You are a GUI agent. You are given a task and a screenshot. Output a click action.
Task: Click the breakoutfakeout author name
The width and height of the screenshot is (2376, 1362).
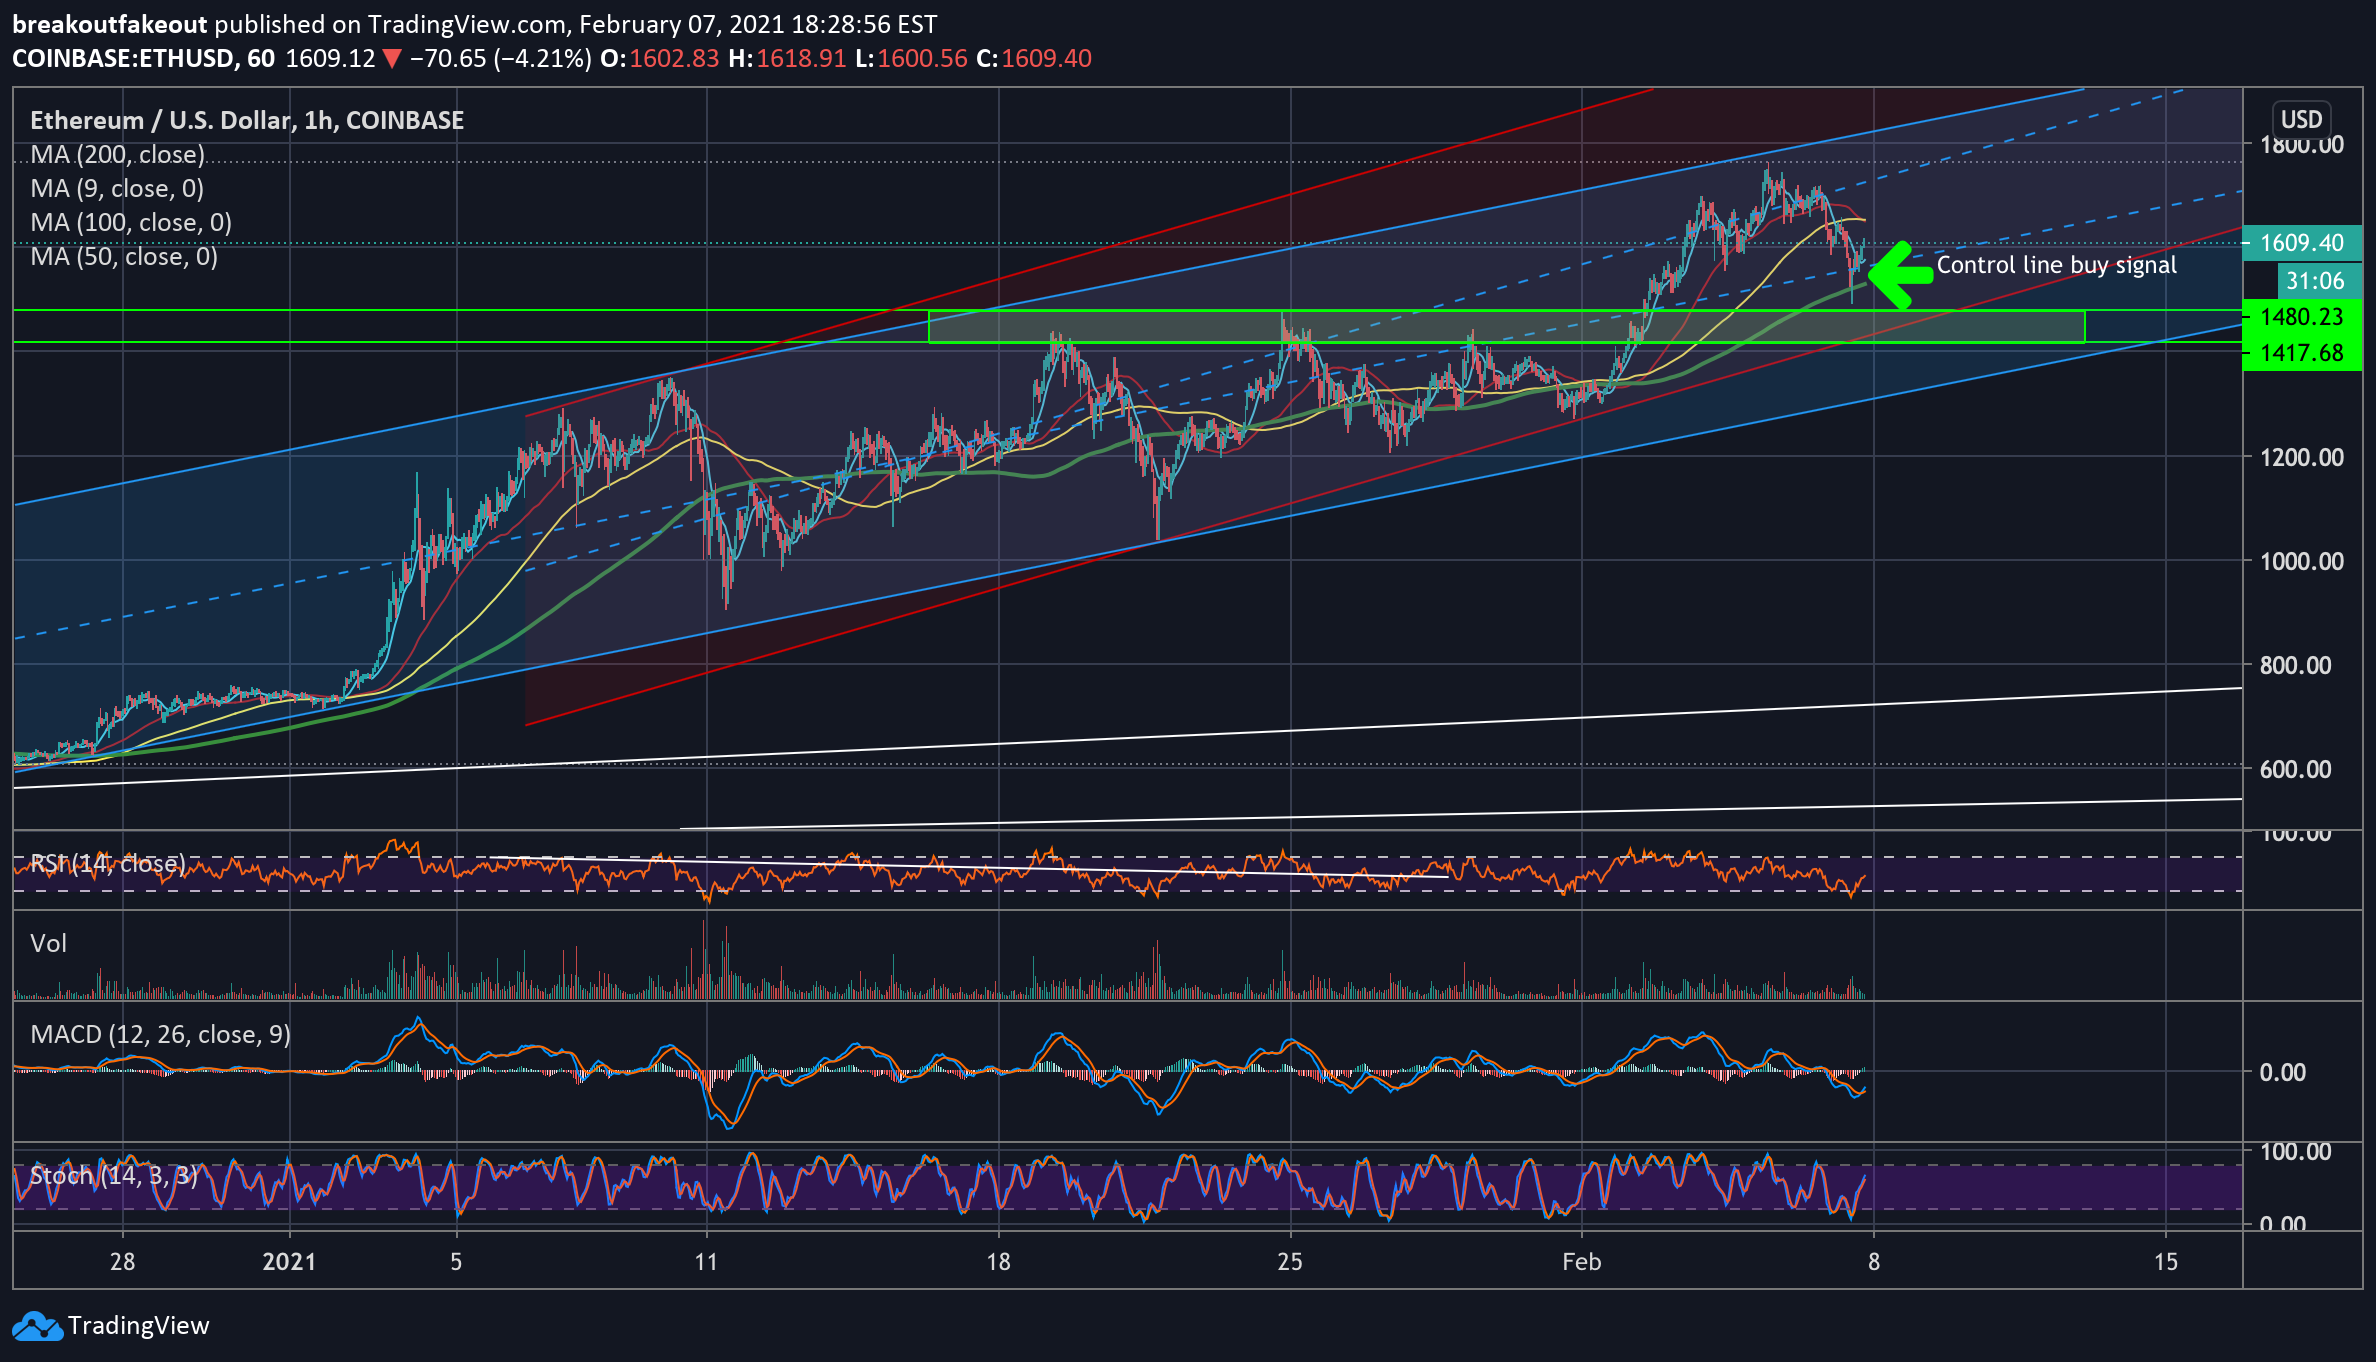click(110, 25)
